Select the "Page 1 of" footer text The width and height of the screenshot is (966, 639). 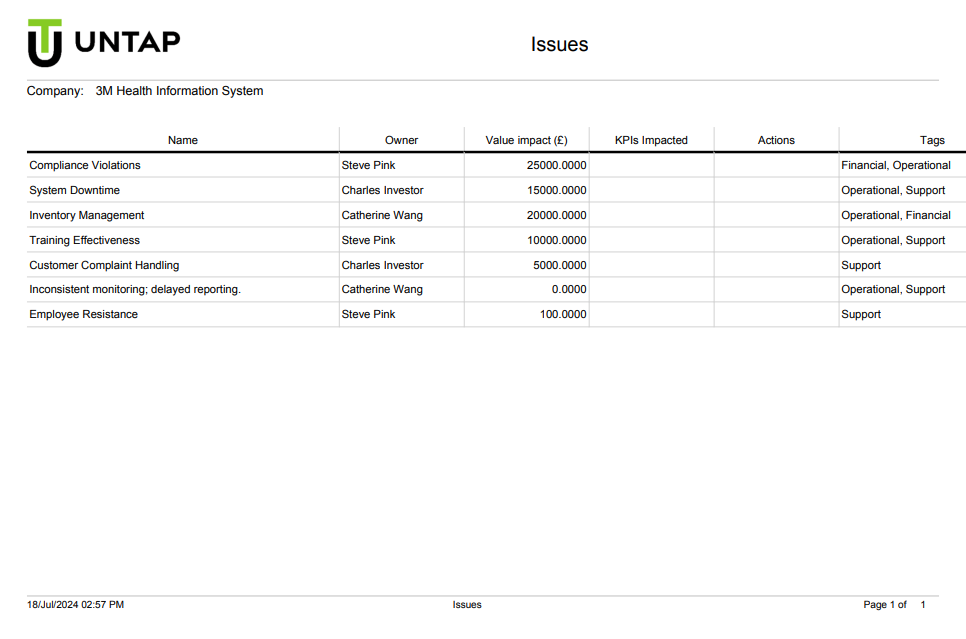885,605
